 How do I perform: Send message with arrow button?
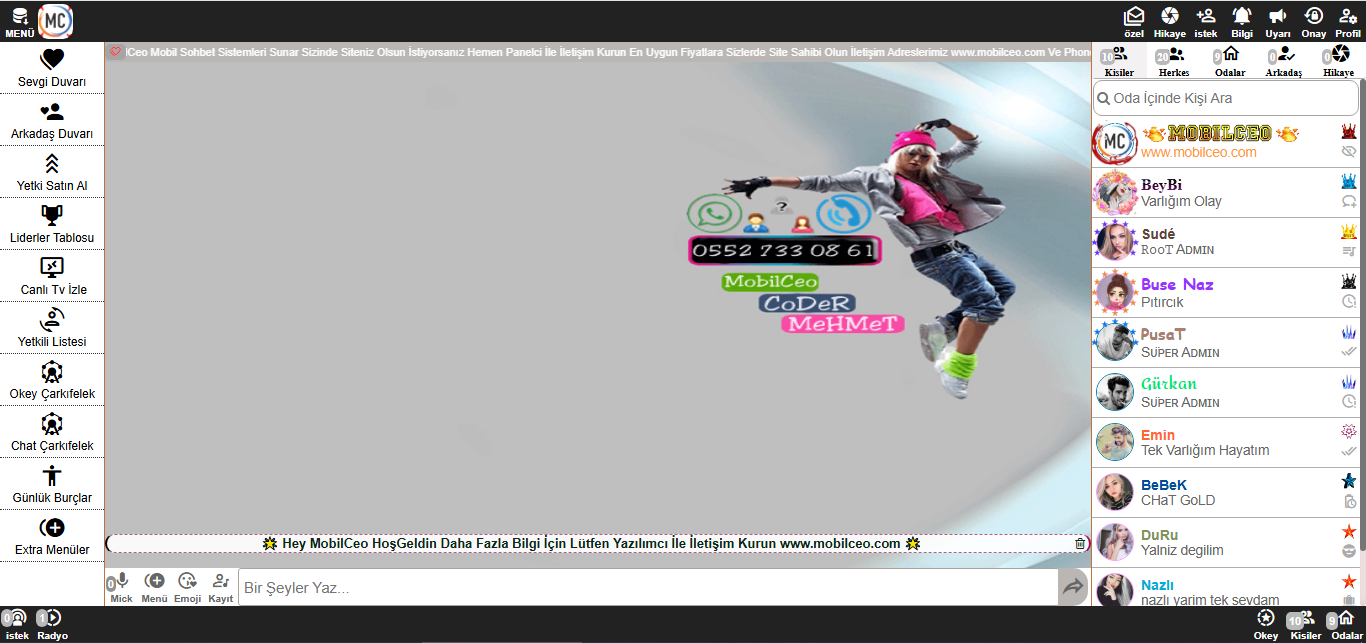pyautogui.click(x=1073, y=588)
